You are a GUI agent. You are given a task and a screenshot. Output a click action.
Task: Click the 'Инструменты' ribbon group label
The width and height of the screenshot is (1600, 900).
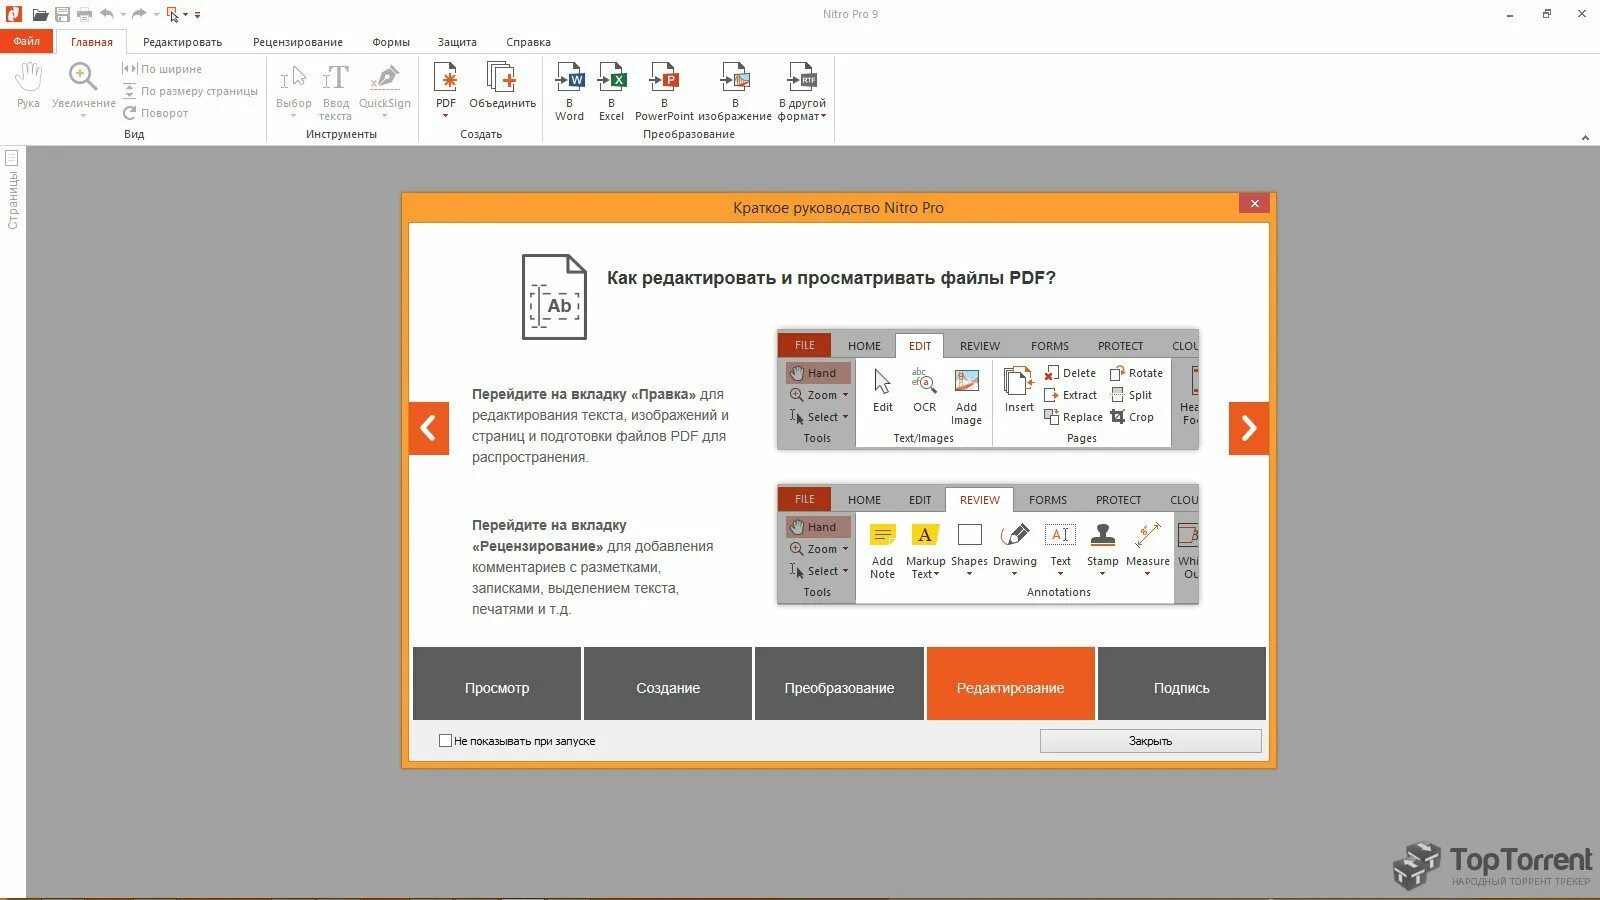(342, 134)
